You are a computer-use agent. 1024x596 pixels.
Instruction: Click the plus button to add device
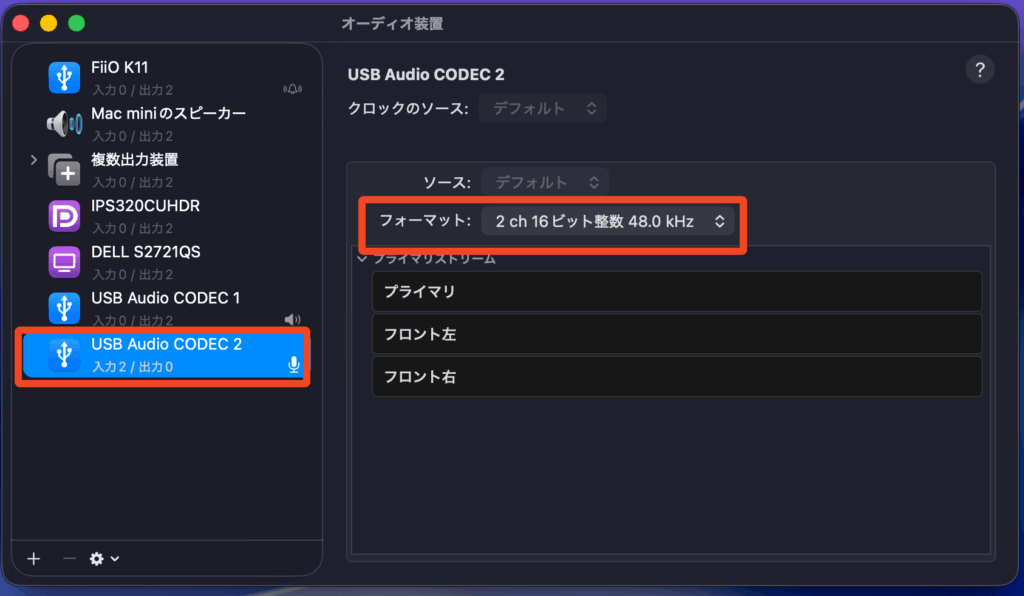click(34, 559)
